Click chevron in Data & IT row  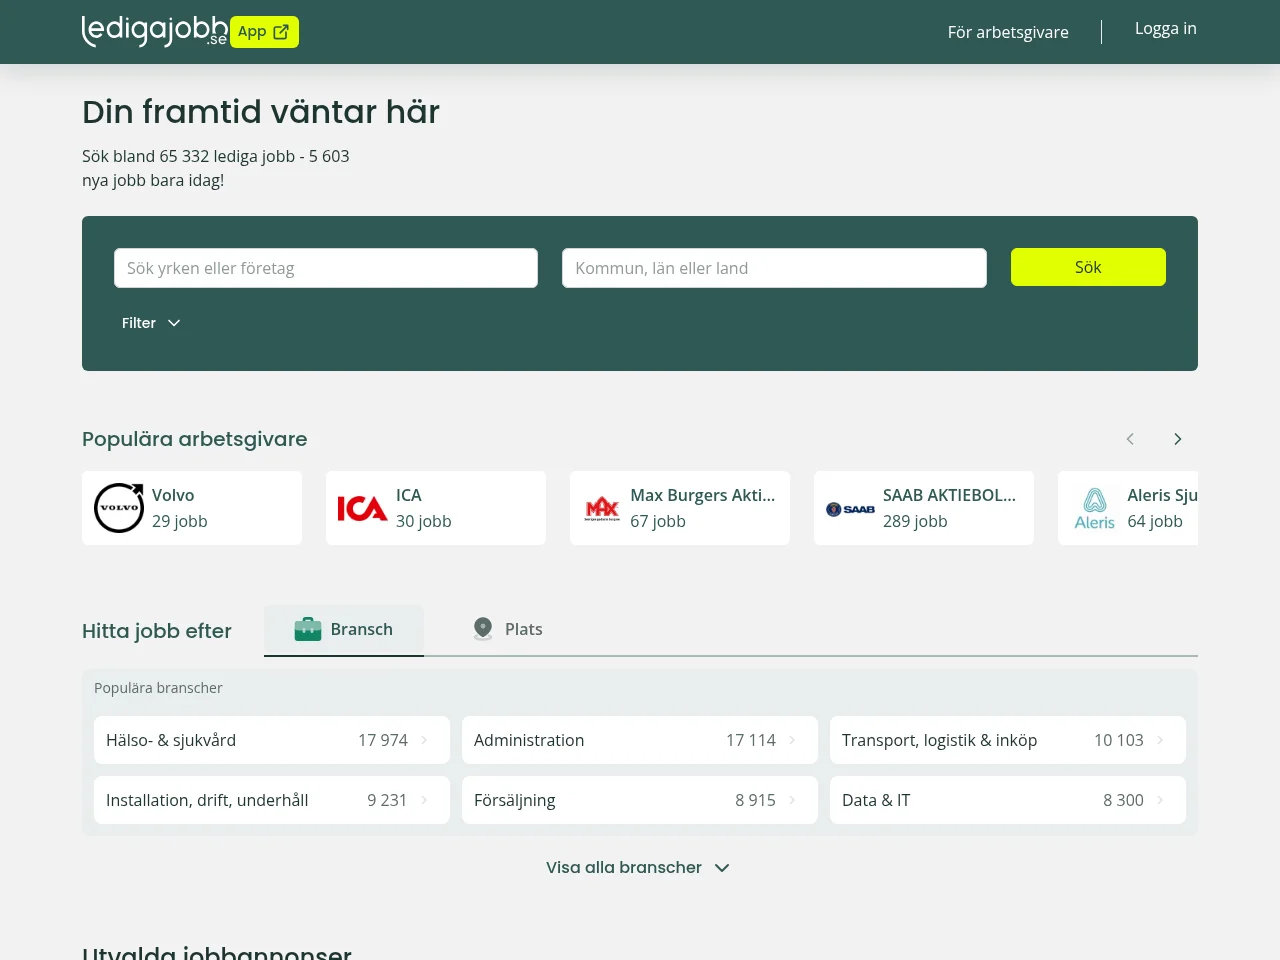coord(1160,800)
